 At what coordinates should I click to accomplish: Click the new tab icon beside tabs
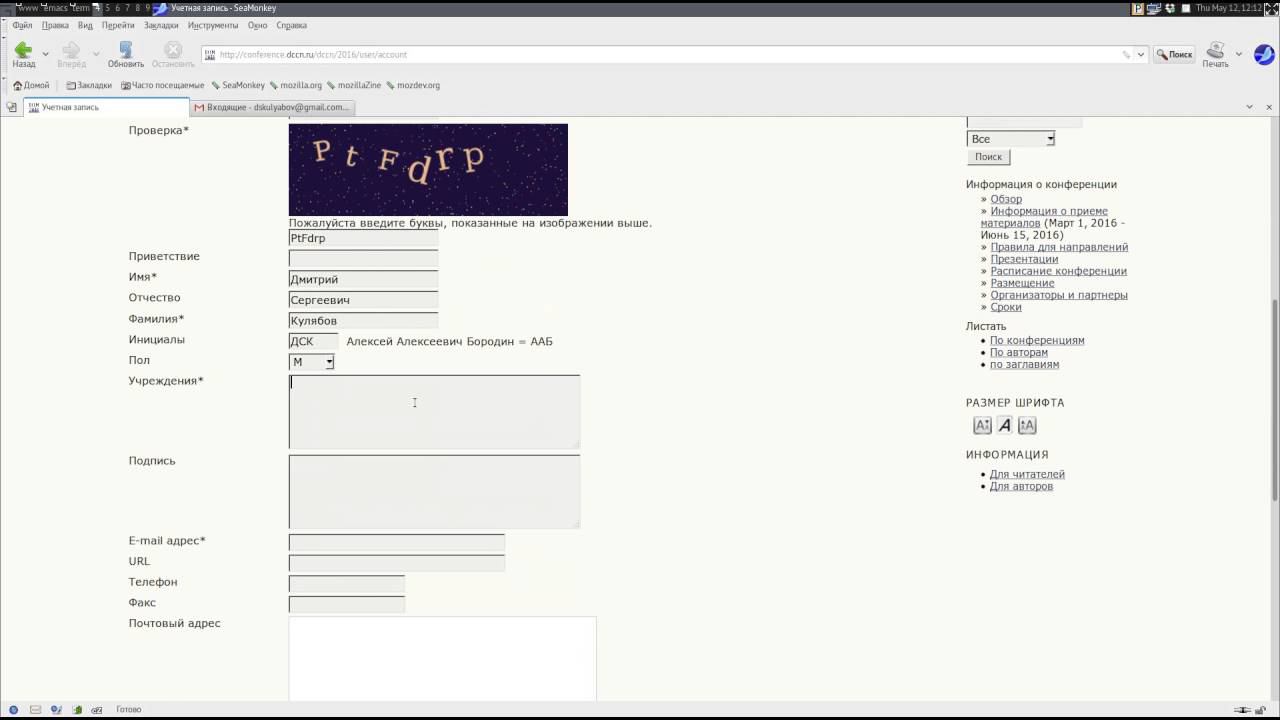(11, 107)
